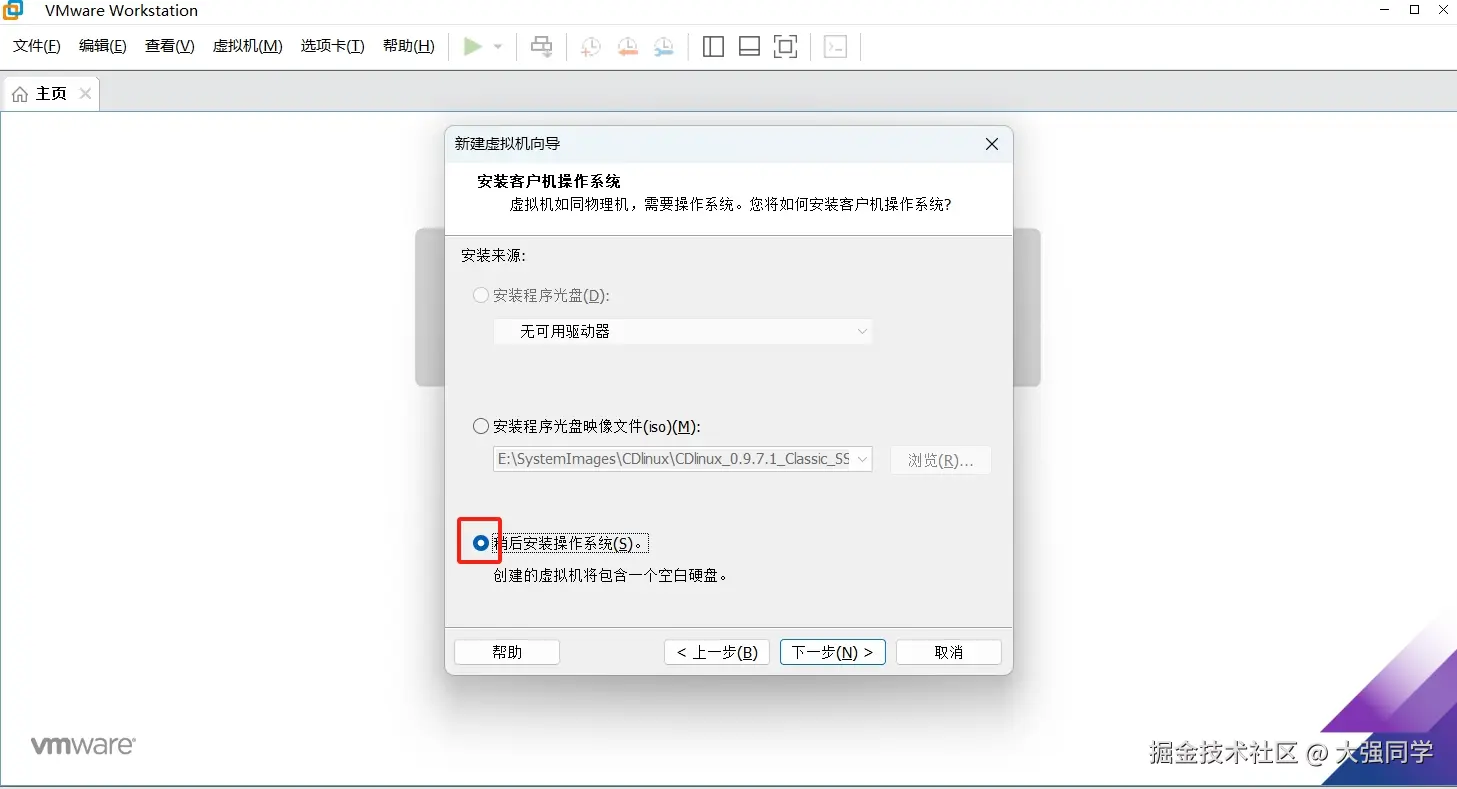Open the power options arrow beside play
This screenshot has width=1457, height=789.
[x=498, y=47]
